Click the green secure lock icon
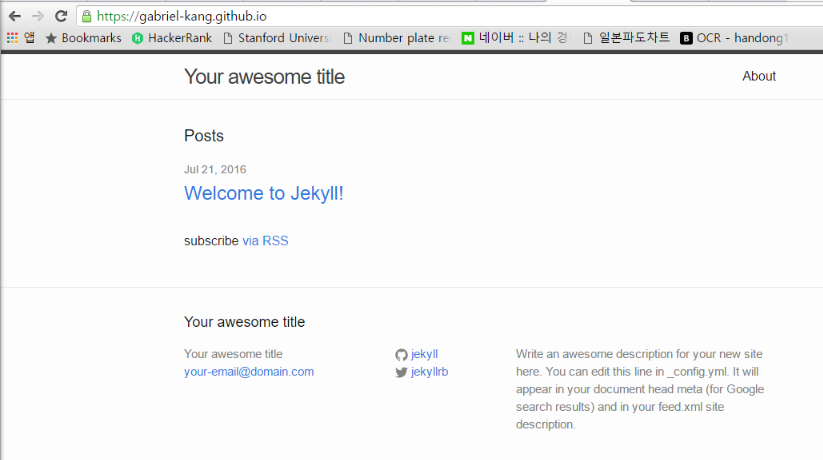Image resolution: width=823 pixels, height=460 pixels. click(x=87, y=16)
